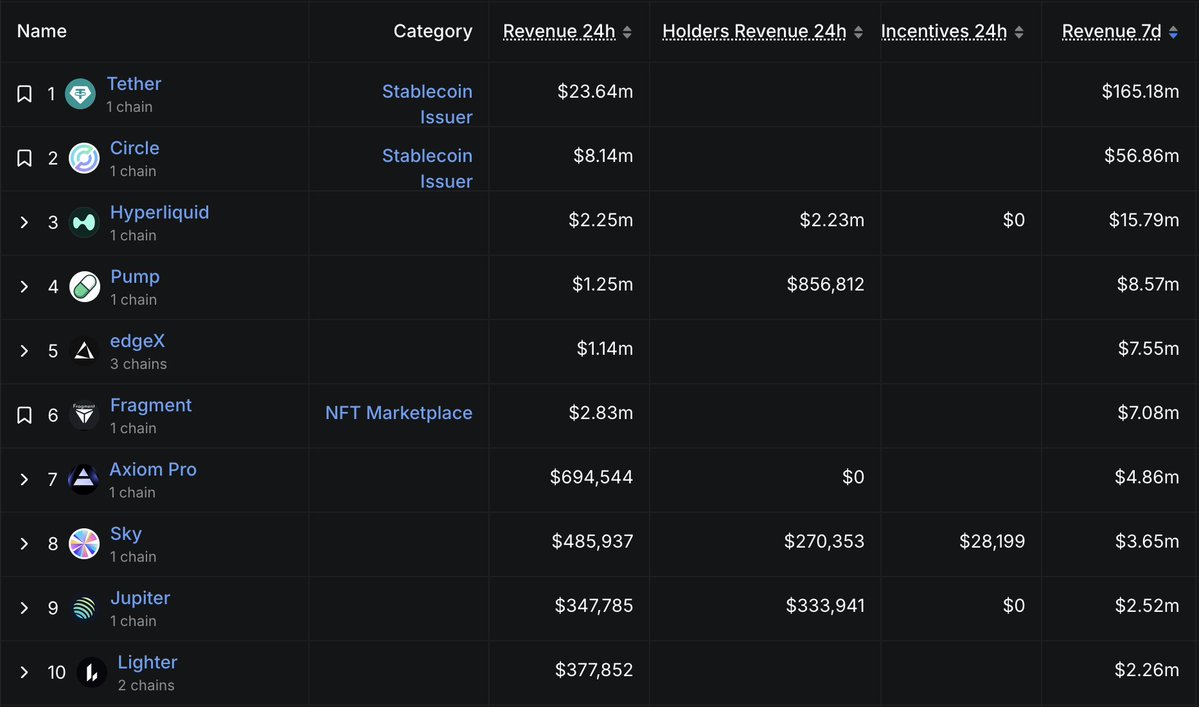Click the Revenue 7d column header

(x=1111, y=31)
